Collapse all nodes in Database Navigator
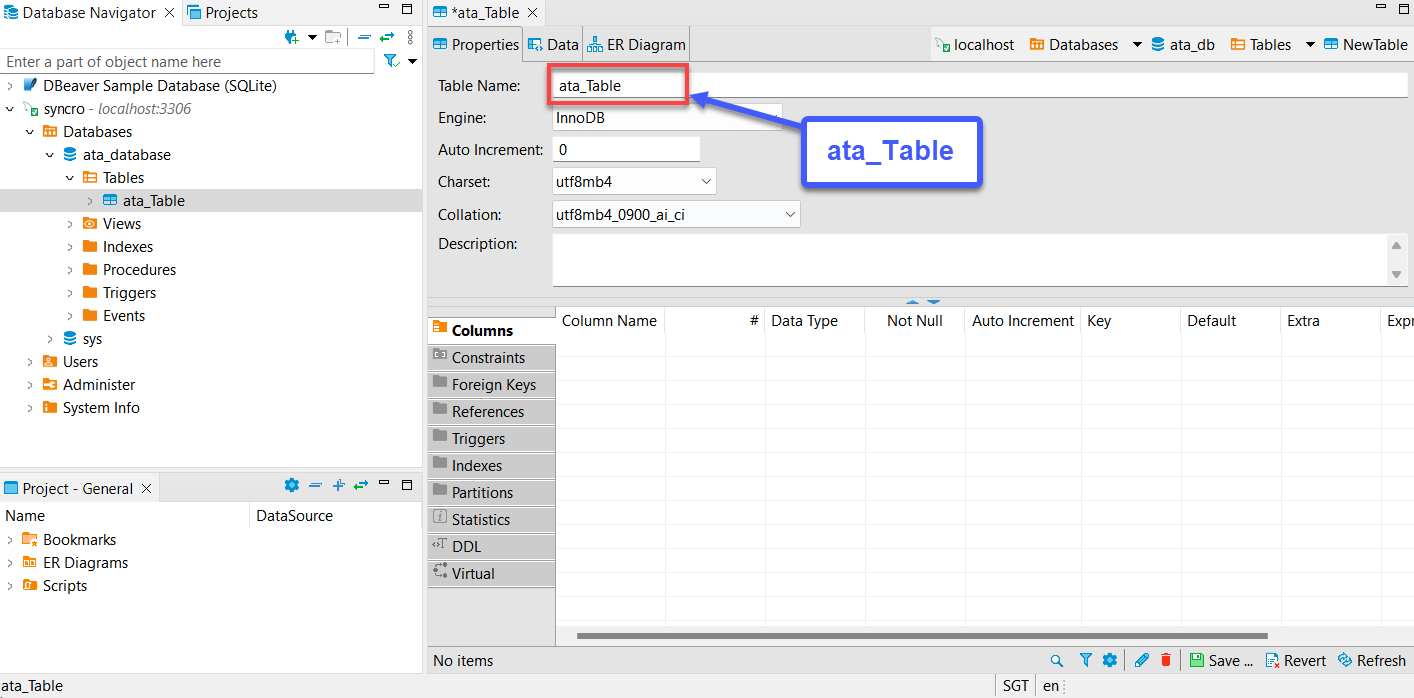The image size is (1414, 698). [x=364, y=37]
